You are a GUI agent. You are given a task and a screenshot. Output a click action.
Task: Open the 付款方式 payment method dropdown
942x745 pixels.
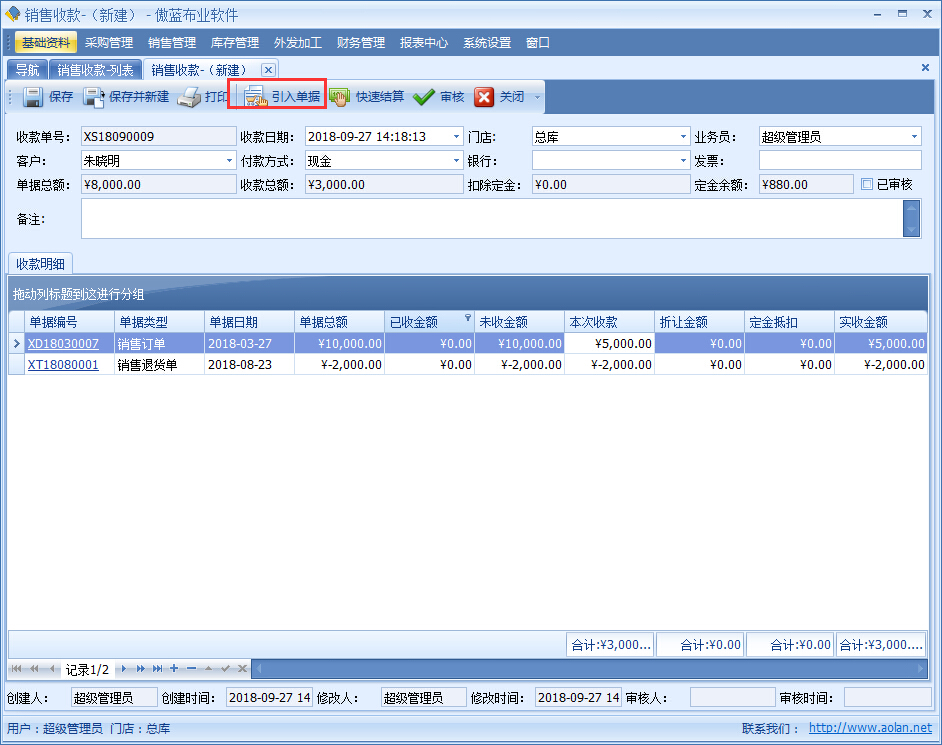[456, 160]
